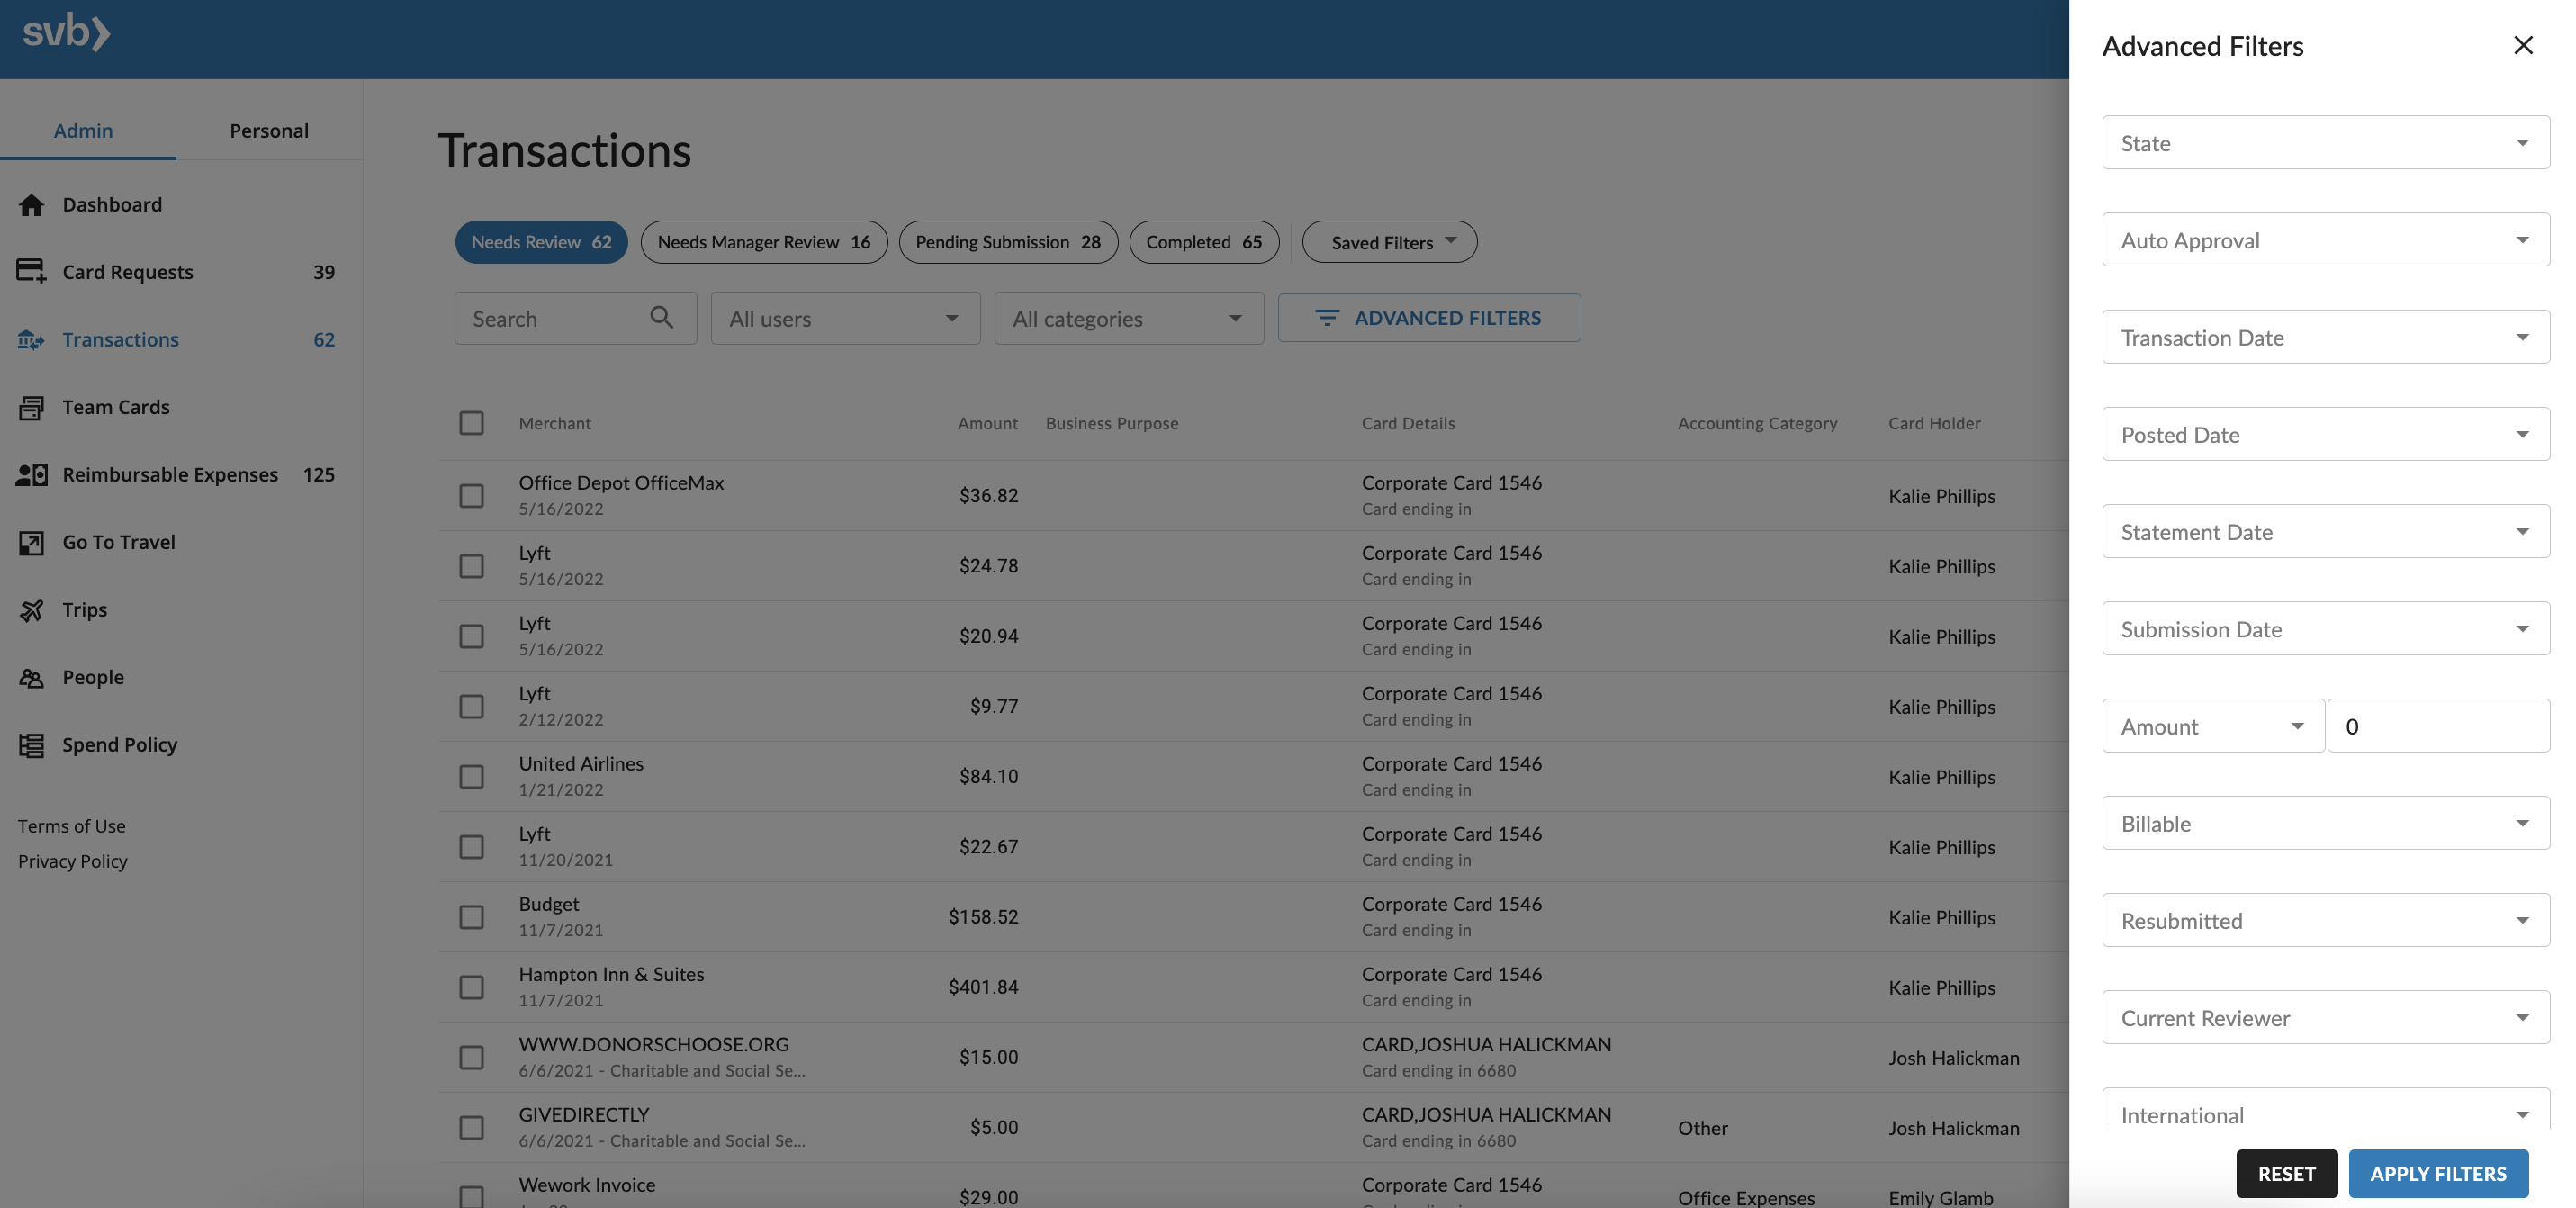Select Pending Submission 28 filter

coord(1008,242)
